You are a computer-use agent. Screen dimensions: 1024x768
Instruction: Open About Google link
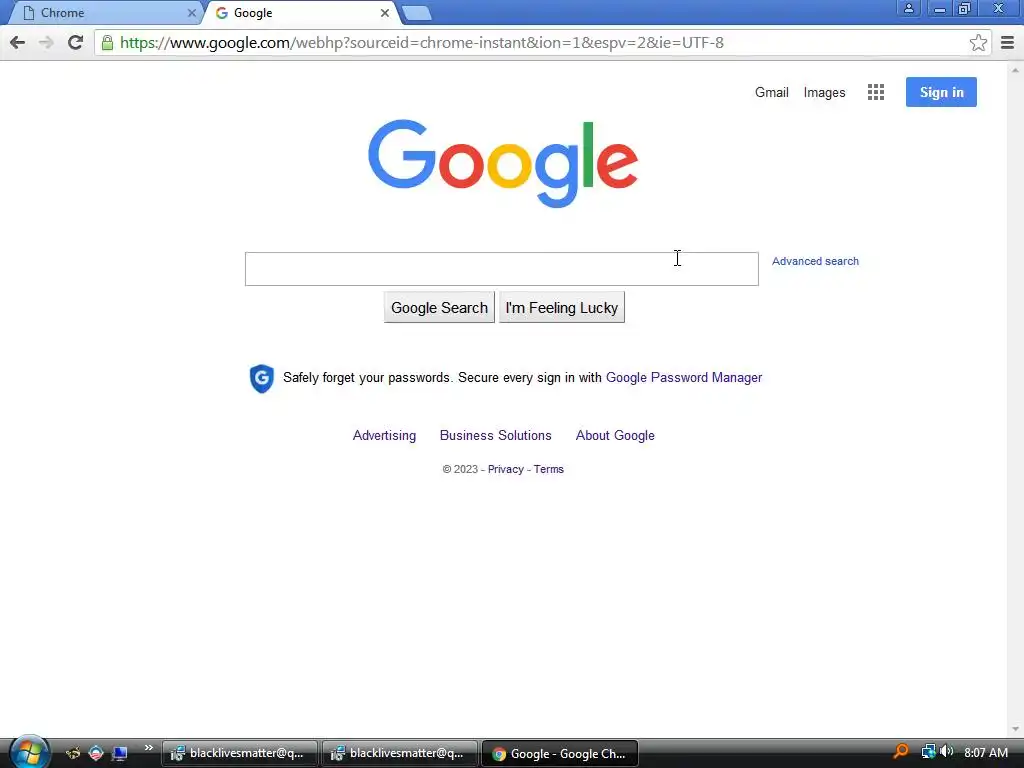point(615,436)
